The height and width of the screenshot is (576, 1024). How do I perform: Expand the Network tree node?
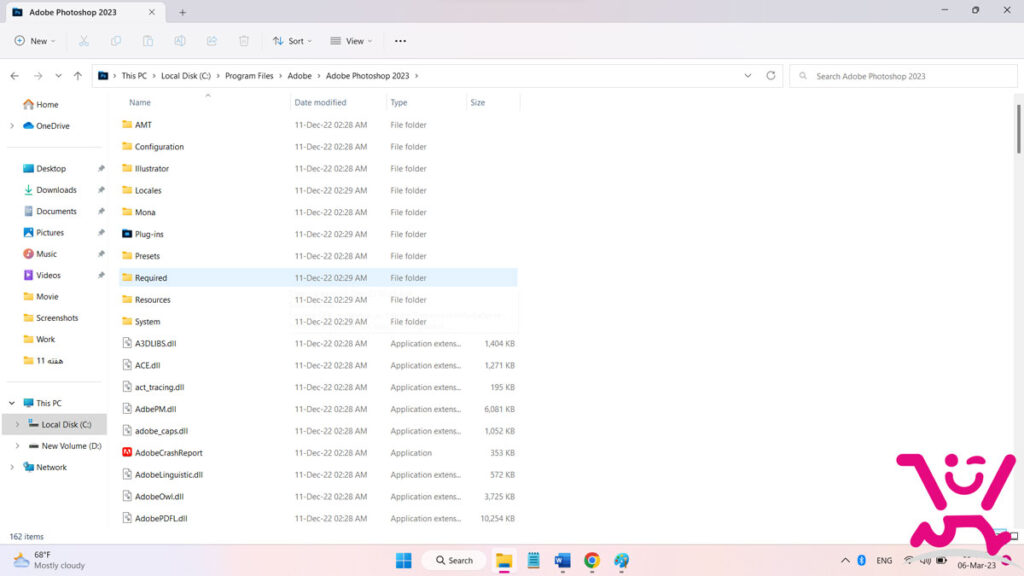point(12,468)
